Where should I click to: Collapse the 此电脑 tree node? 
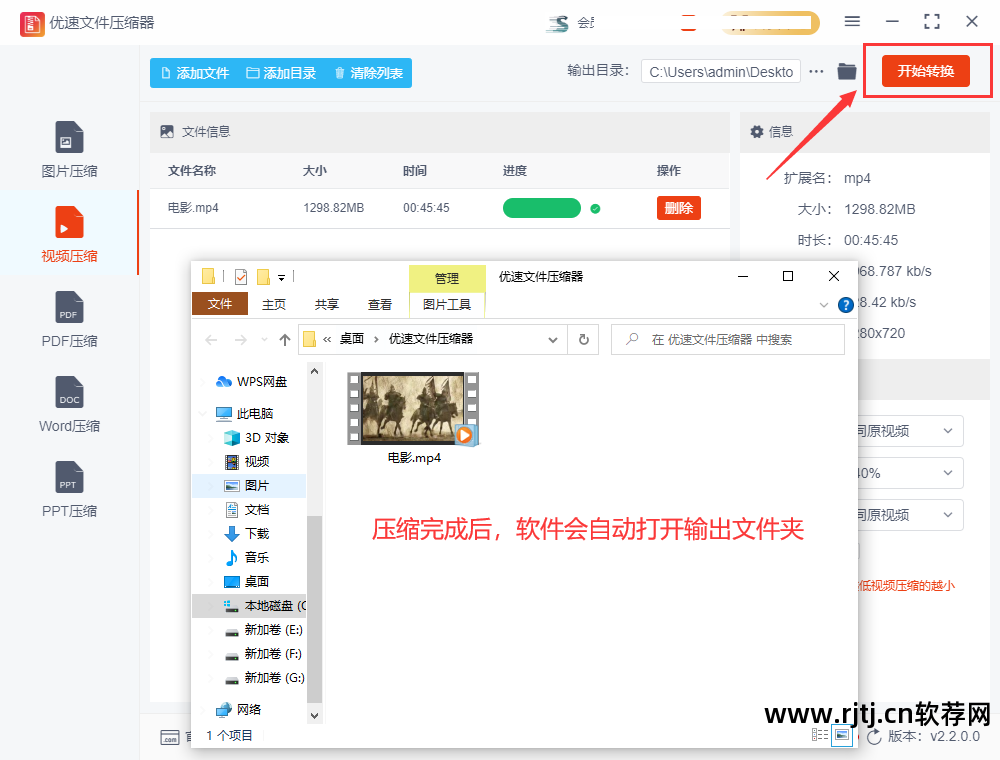[203, 413]
